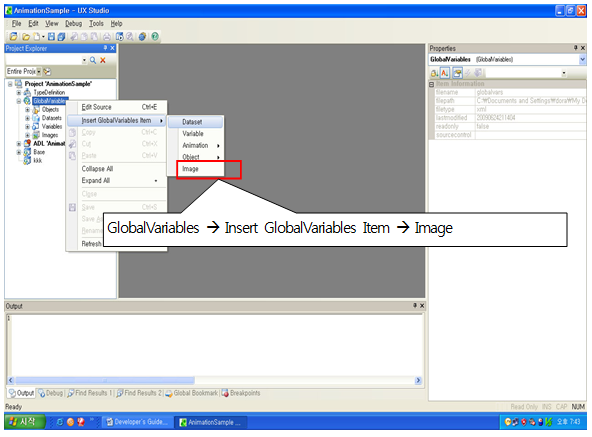
Task: Click the open folder toolbar icon
Action: pyautogui.click(x=26, y=37)
